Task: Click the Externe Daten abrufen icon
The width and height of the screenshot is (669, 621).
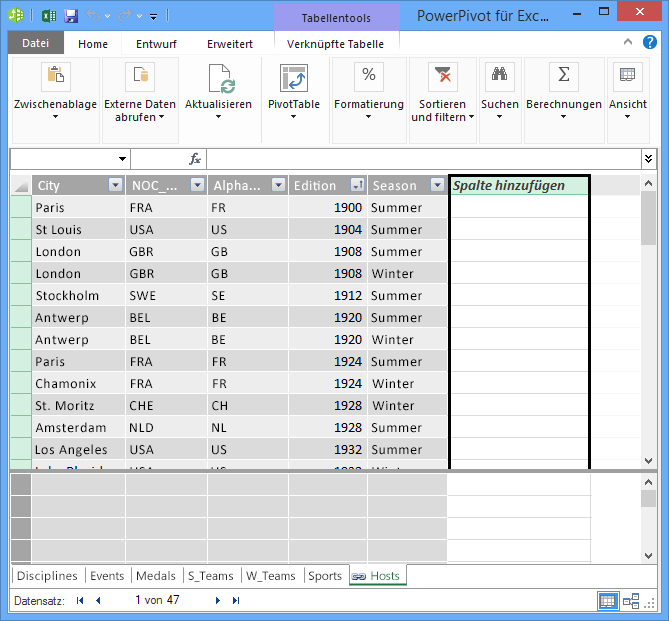Action: (x=140, y=76)
